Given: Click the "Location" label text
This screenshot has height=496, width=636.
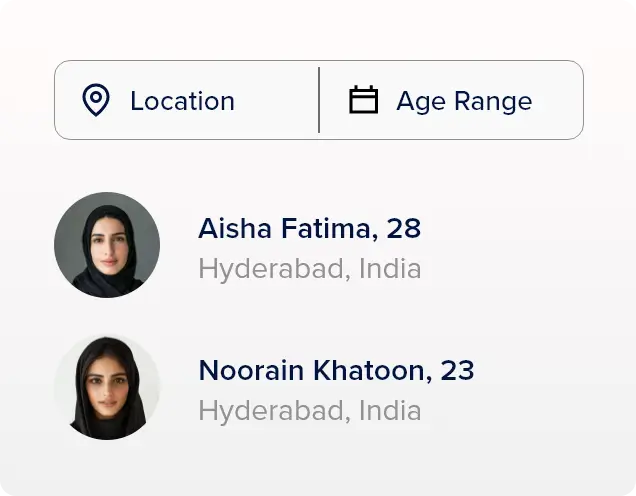Looking at the screenshot, I should (x=182, y=101).
